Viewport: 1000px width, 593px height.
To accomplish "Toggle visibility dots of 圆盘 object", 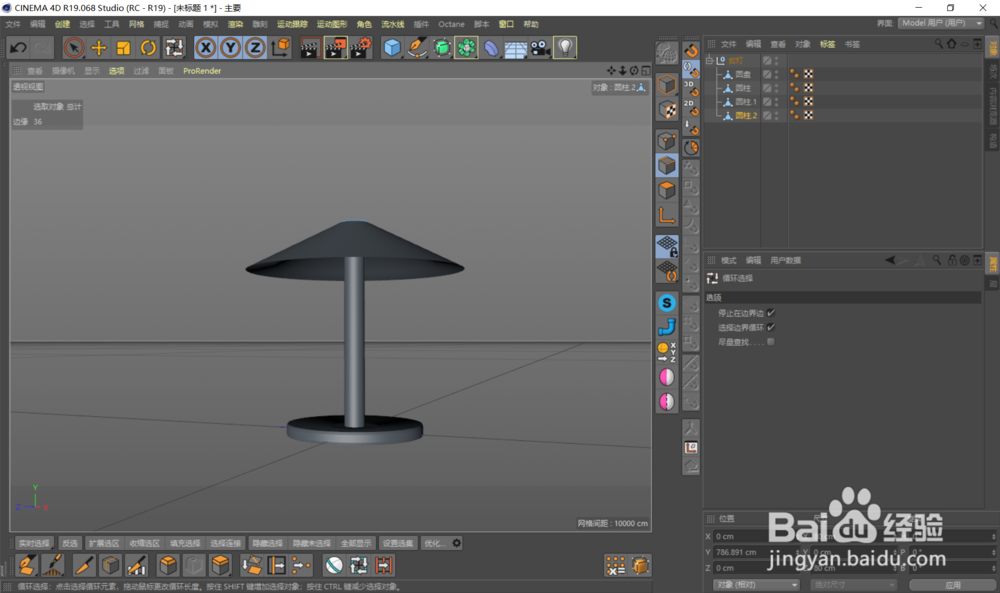I will pyautogui.click(x=776, y=75).
